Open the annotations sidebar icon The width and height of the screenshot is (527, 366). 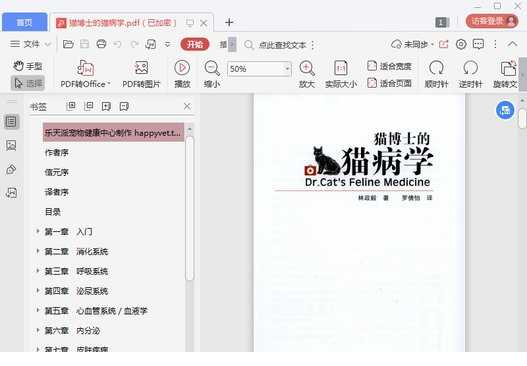pos(11,169)
